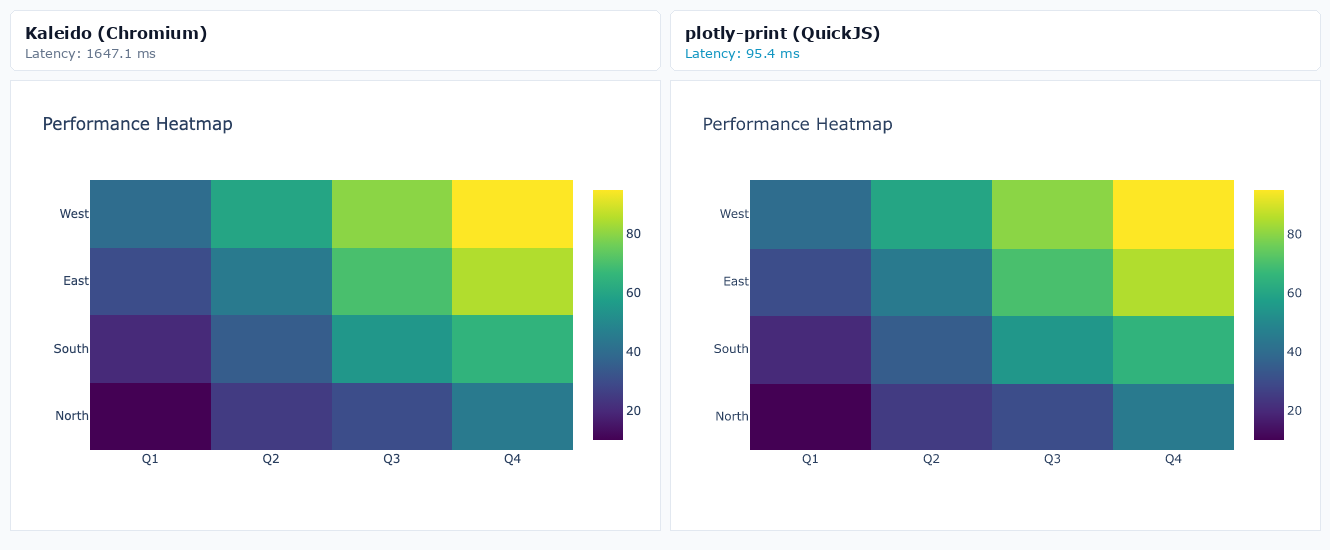Click colorbar tick 60 in plotly-print chart

tap(1294, 293)
